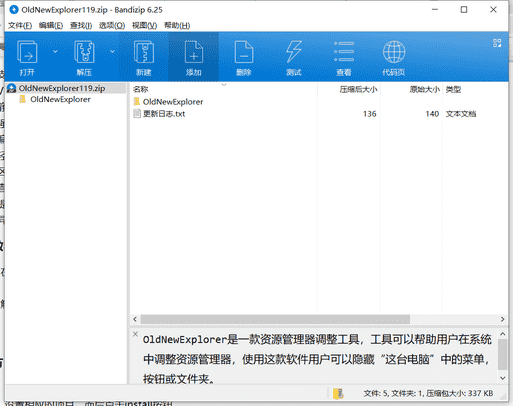Click the grid layout icon at toolbar right
The image size is (513, 406).
tap(497, 43)
